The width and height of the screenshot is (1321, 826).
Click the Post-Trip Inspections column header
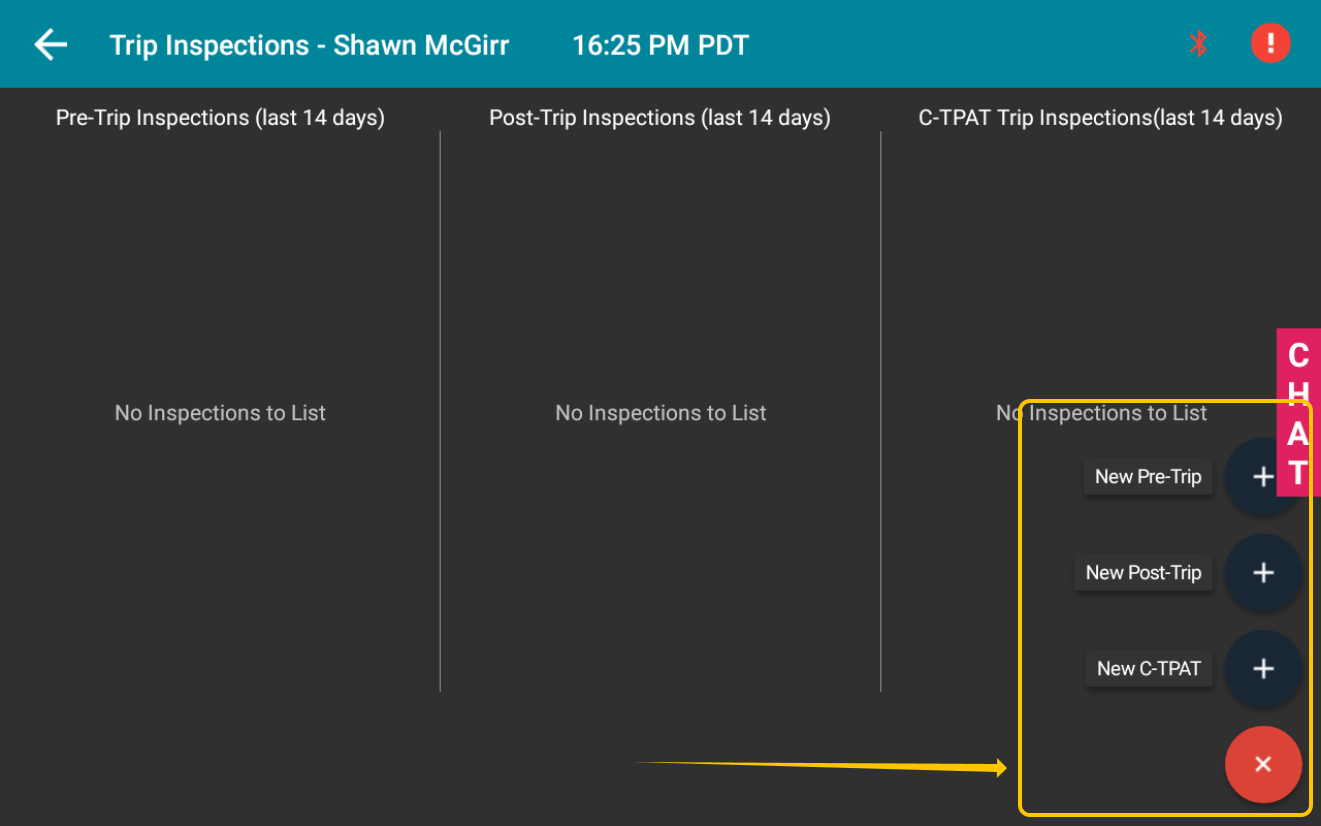click(660, 118)
